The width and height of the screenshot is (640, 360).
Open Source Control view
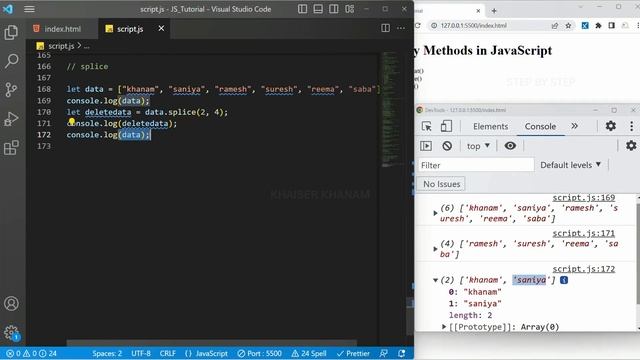point(11,90)
